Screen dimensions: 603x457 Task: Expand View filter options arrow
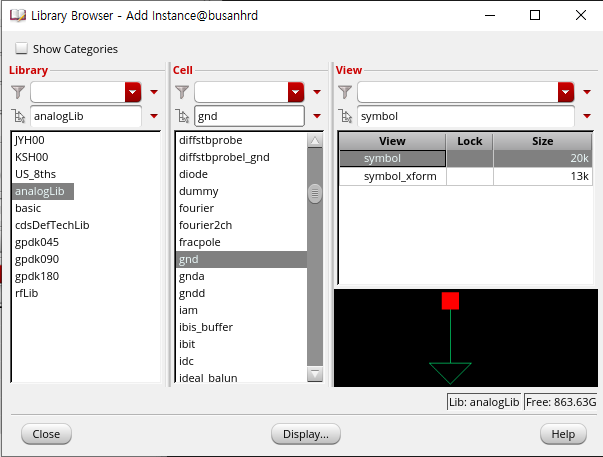587,92
